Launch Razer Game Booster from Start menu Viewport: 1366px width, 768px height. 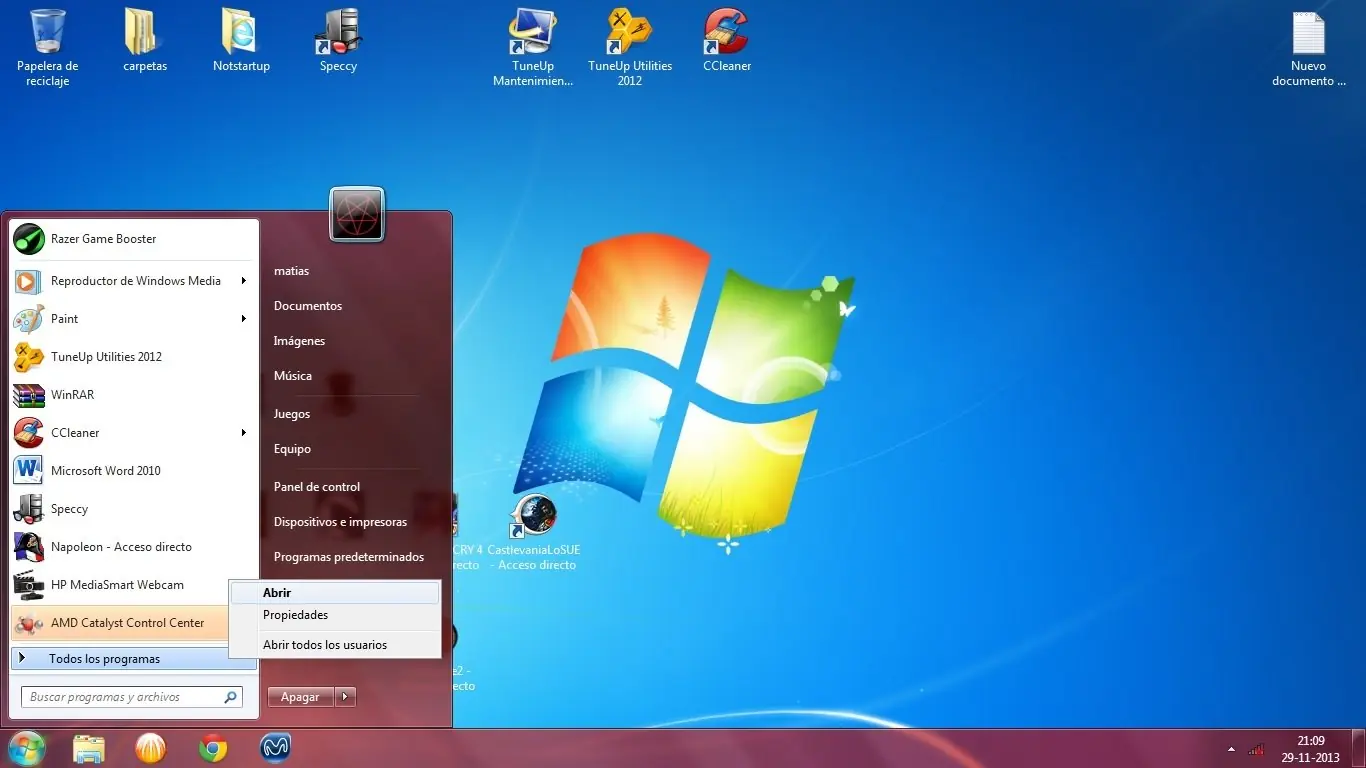(134, 239)
